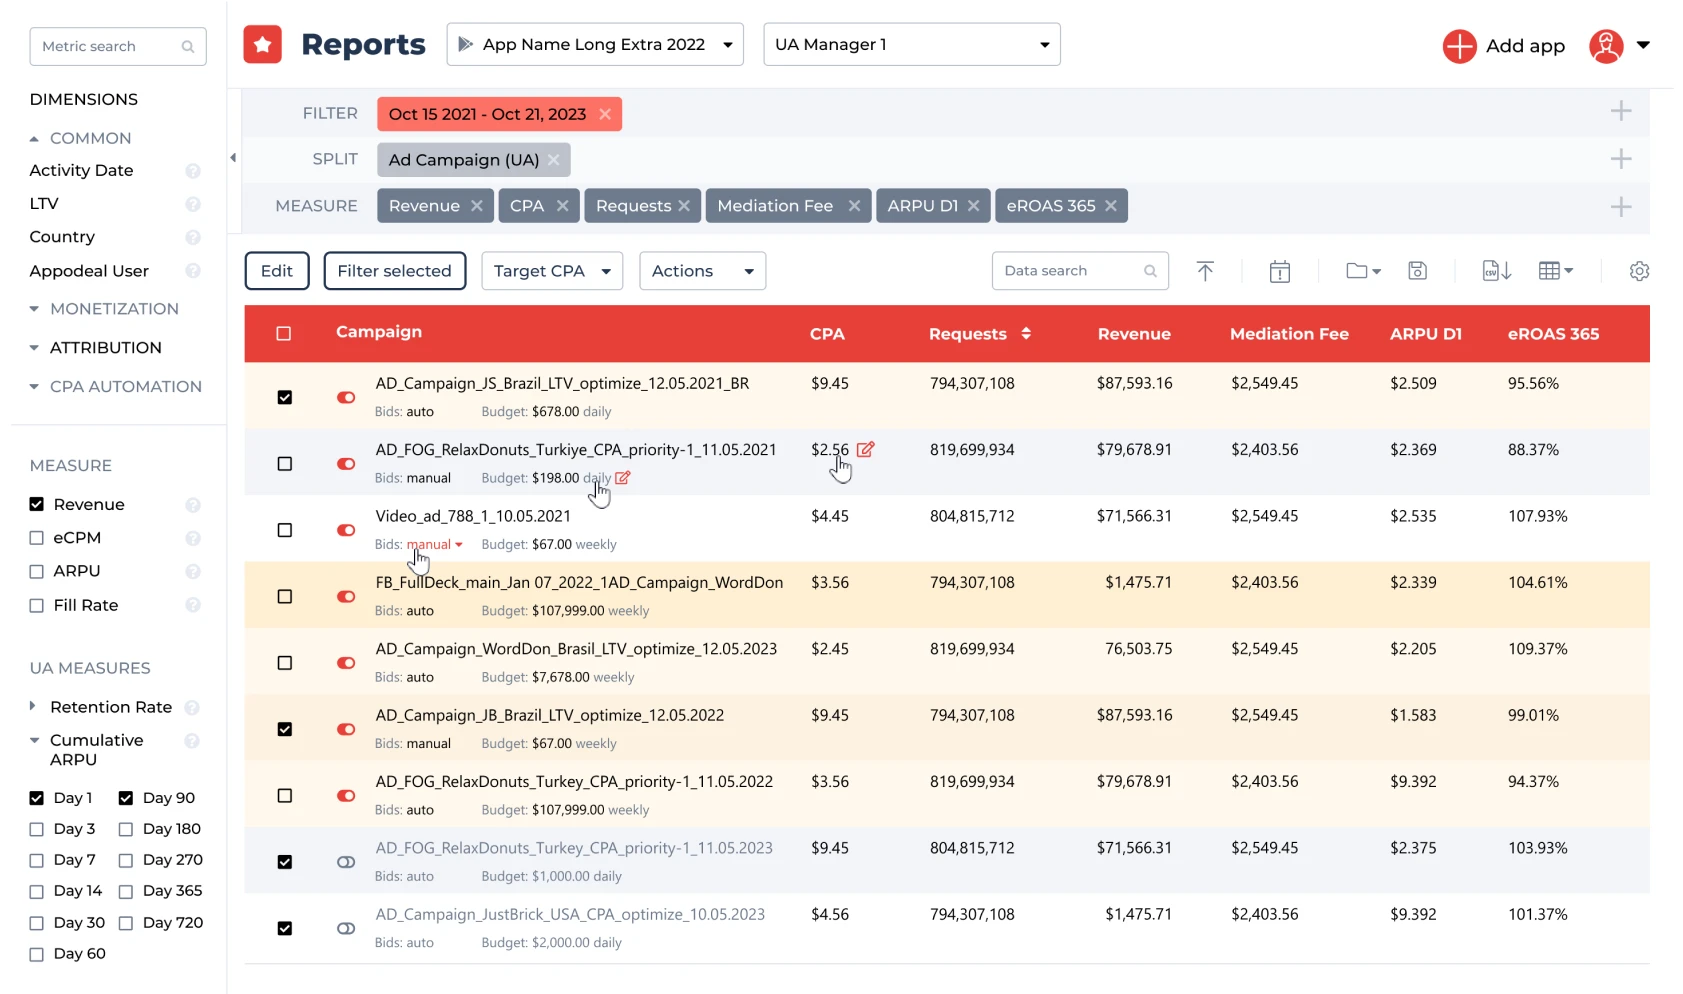Click the edit icon next to $198.00 daily budget
The image size is (1683, 994).
(623, 478)
